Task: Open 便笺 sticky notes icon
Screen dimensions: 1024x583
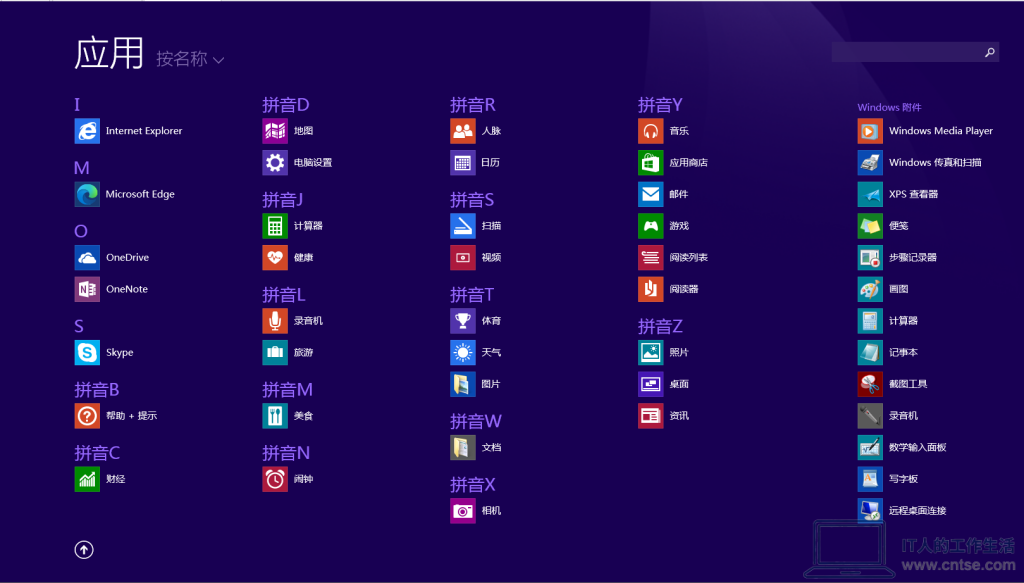Action: (x=870, y=226)
